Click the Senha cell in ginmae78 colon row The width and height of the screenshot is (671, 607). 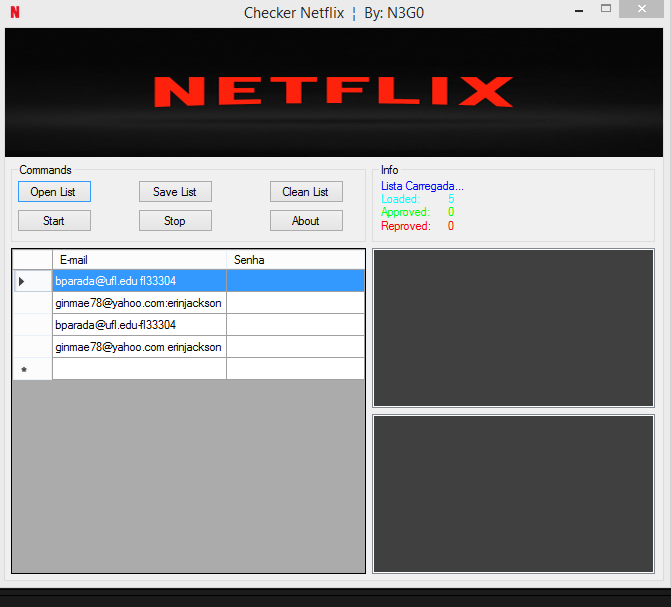click(x=295, y=303)
